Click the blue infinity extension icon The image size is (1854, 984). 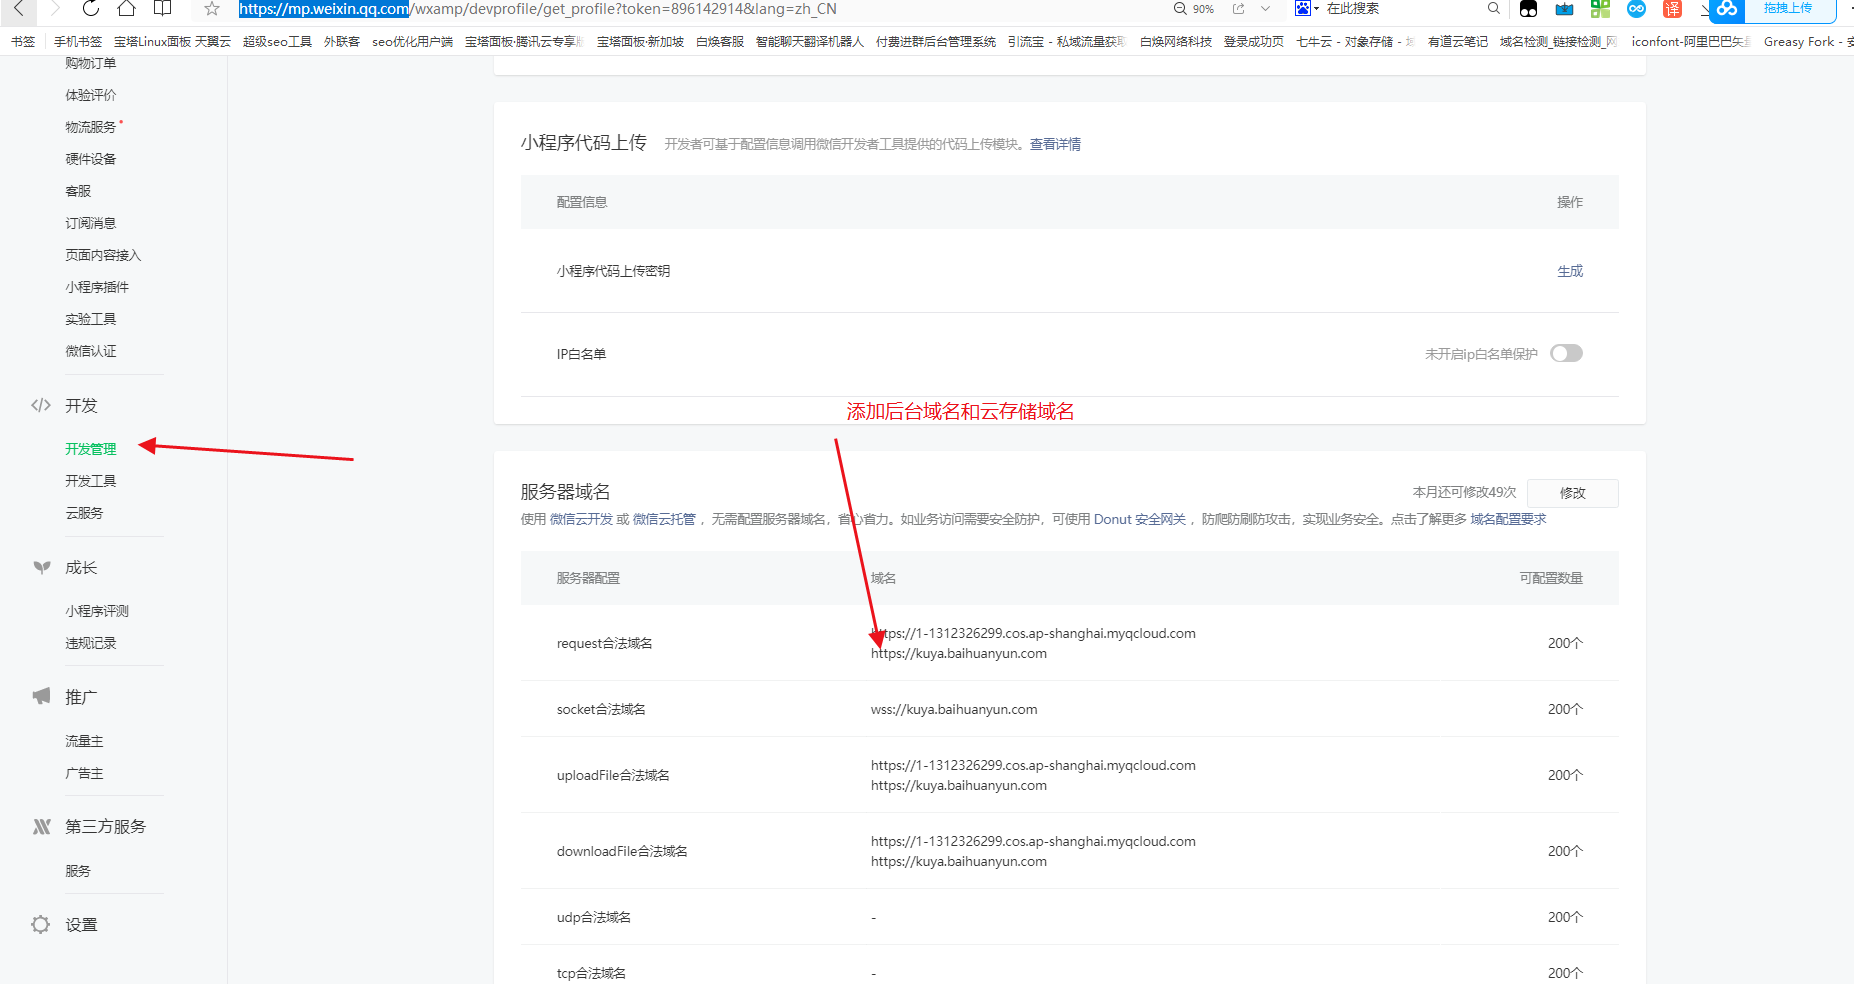tap(1636, 9)
